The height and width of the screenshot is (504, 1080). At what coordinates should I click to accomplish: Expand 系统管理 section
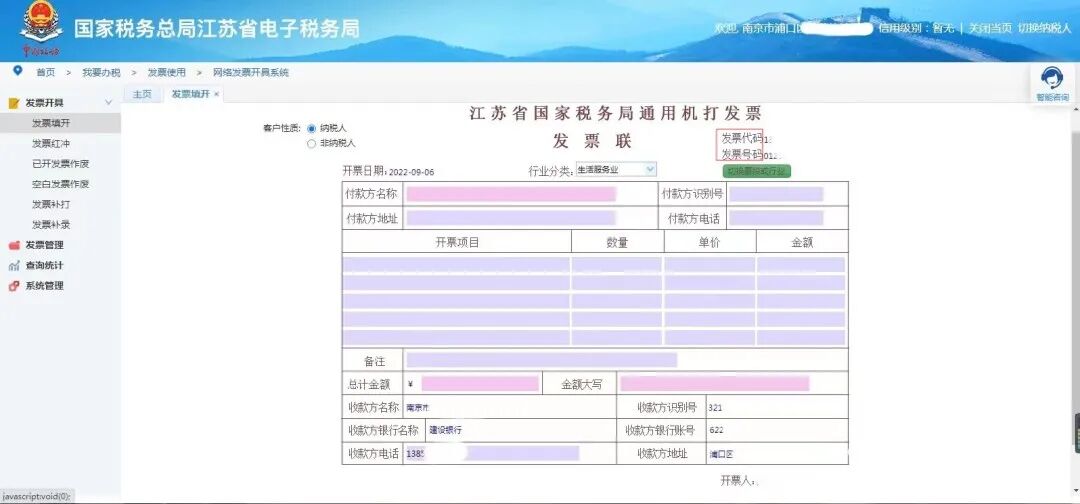[45, 286]
